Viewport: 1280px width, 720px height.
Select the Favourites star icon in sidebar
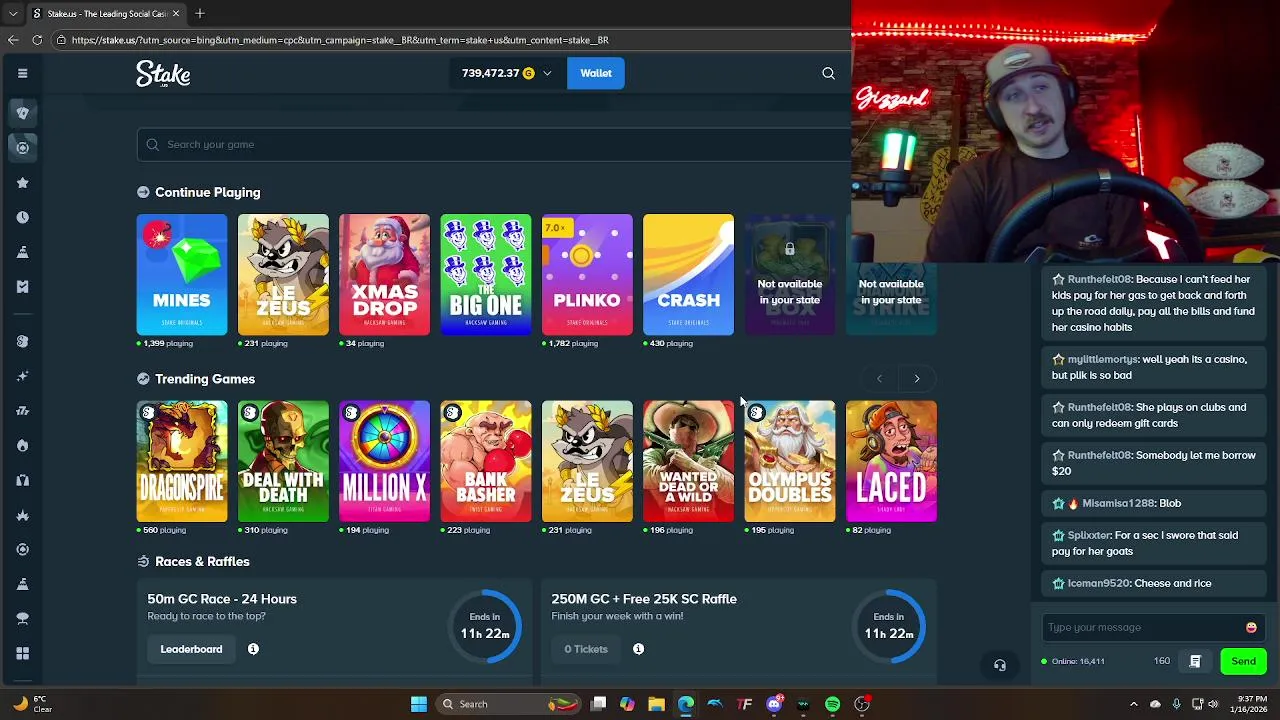[22, 183]
